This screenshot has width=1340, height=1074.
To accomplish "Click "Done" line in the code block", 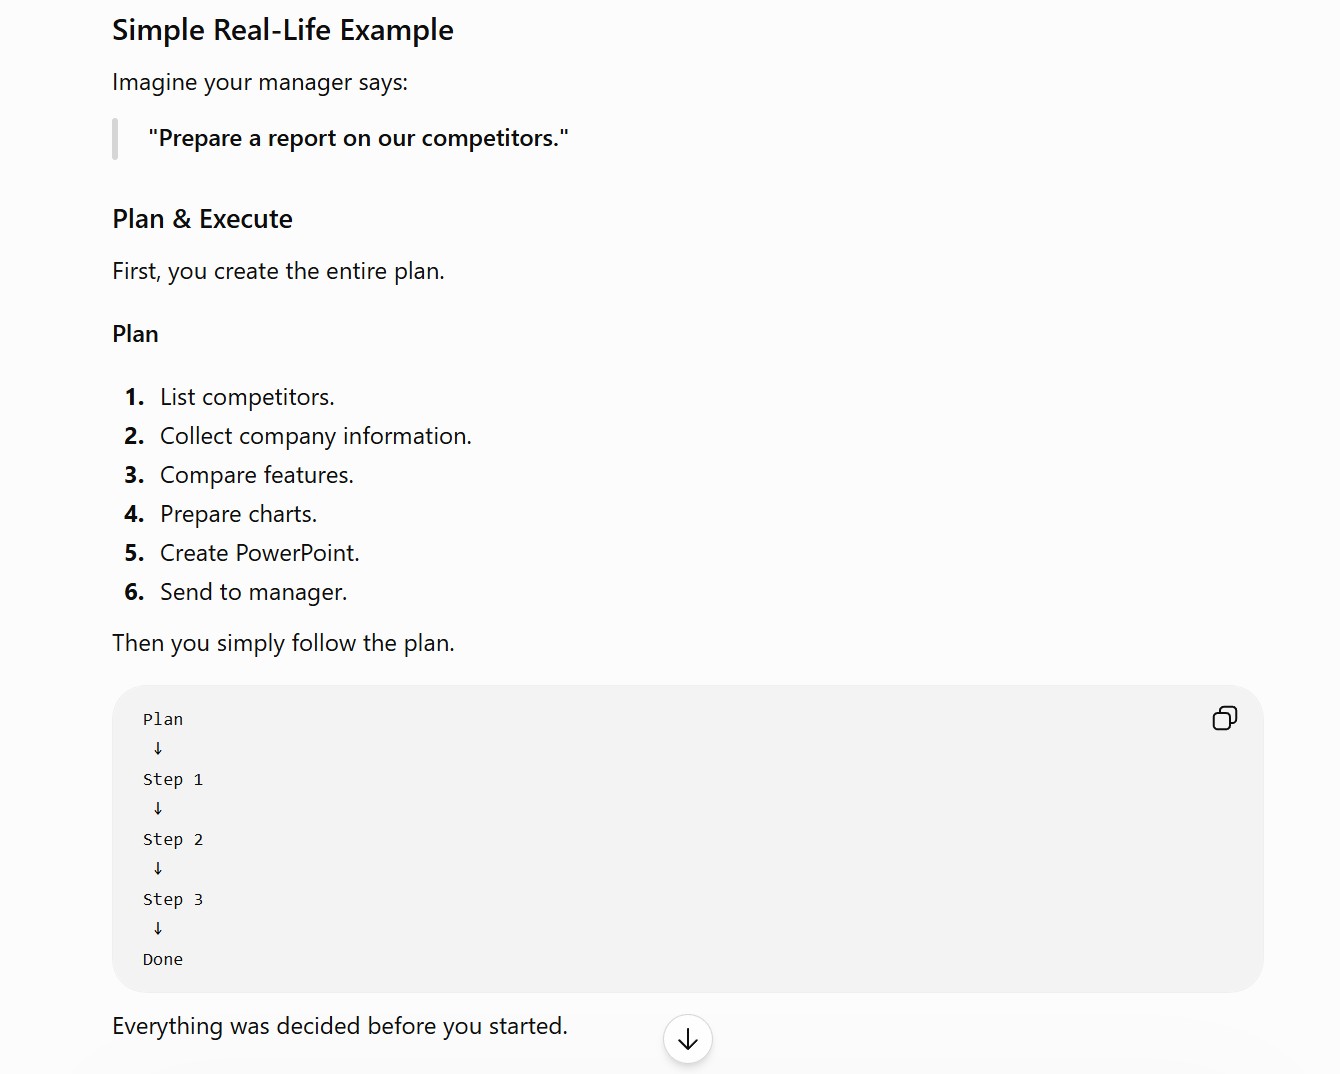I will point(163,959).
